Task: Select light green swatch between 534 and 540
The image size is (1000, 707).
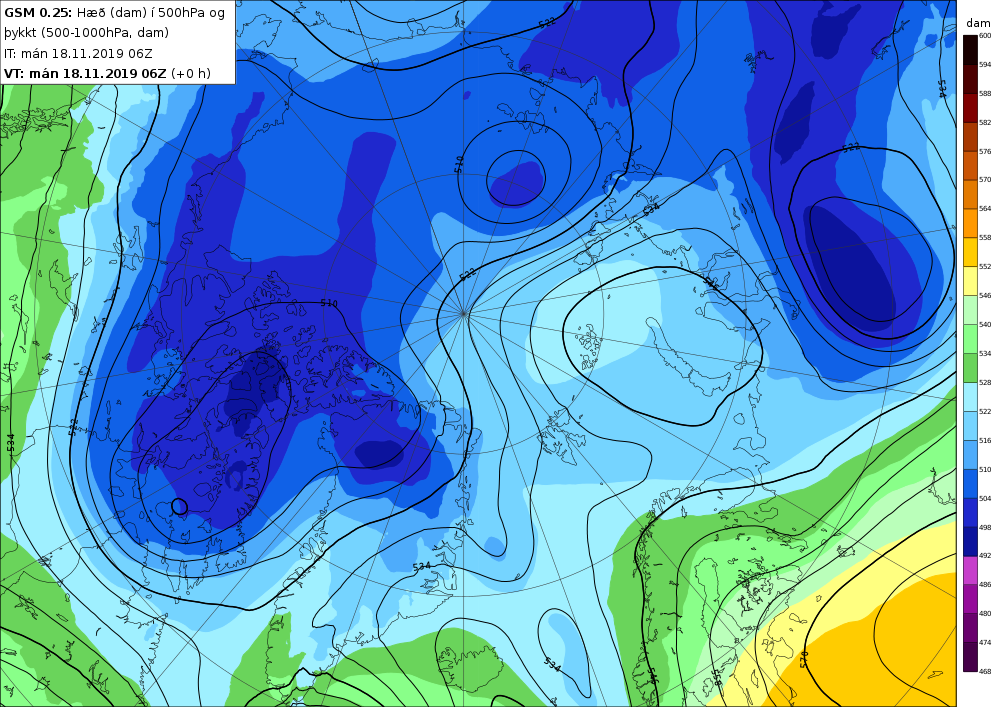Action: pos(970,339)
